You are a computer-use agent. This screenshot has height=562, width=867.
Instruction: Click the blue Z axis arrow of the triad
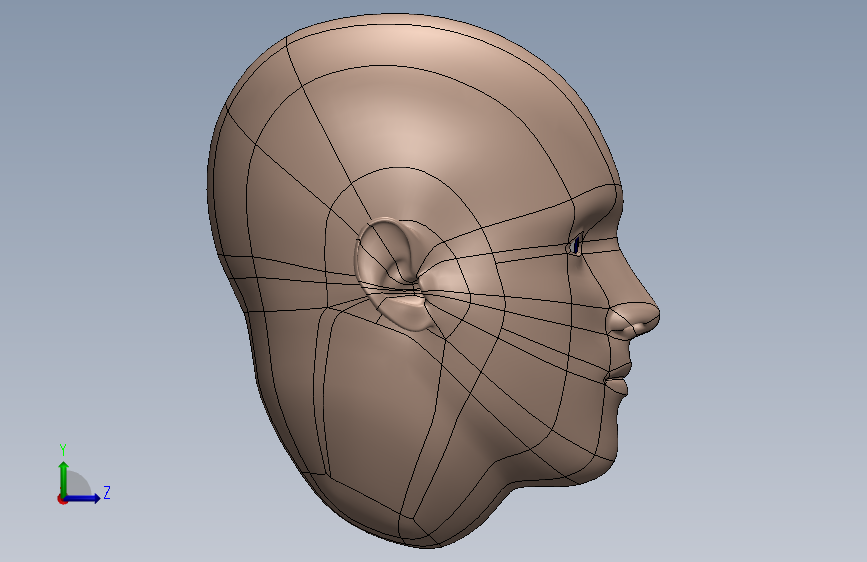pos(82,498)
